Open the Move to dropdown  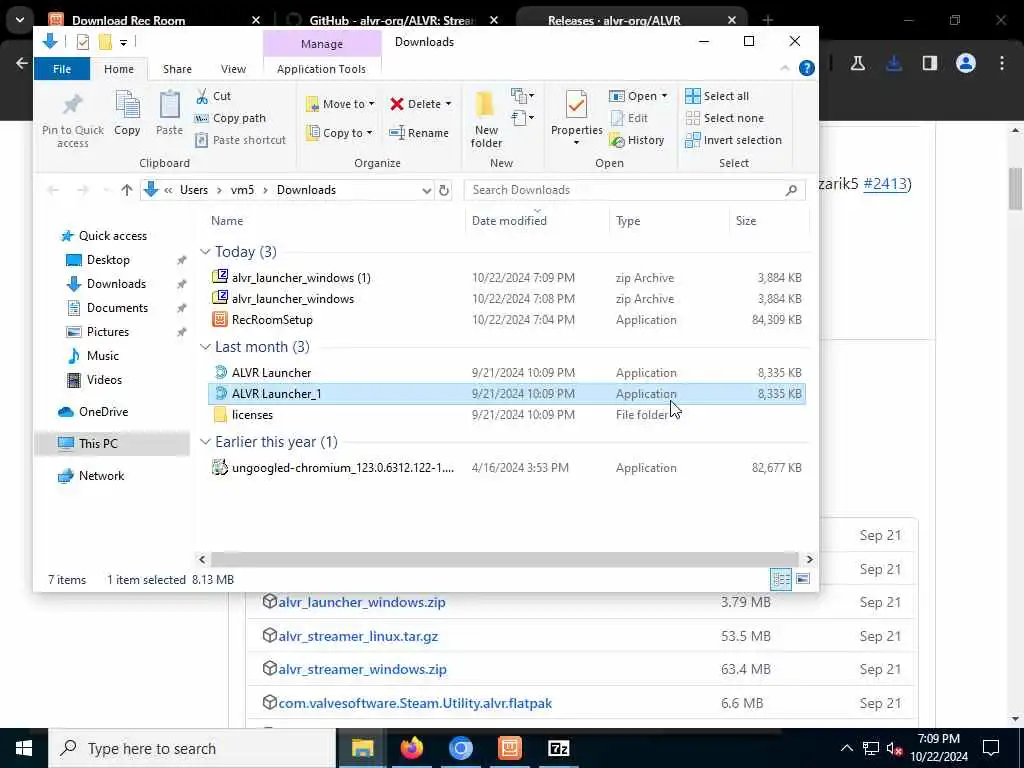340,104
